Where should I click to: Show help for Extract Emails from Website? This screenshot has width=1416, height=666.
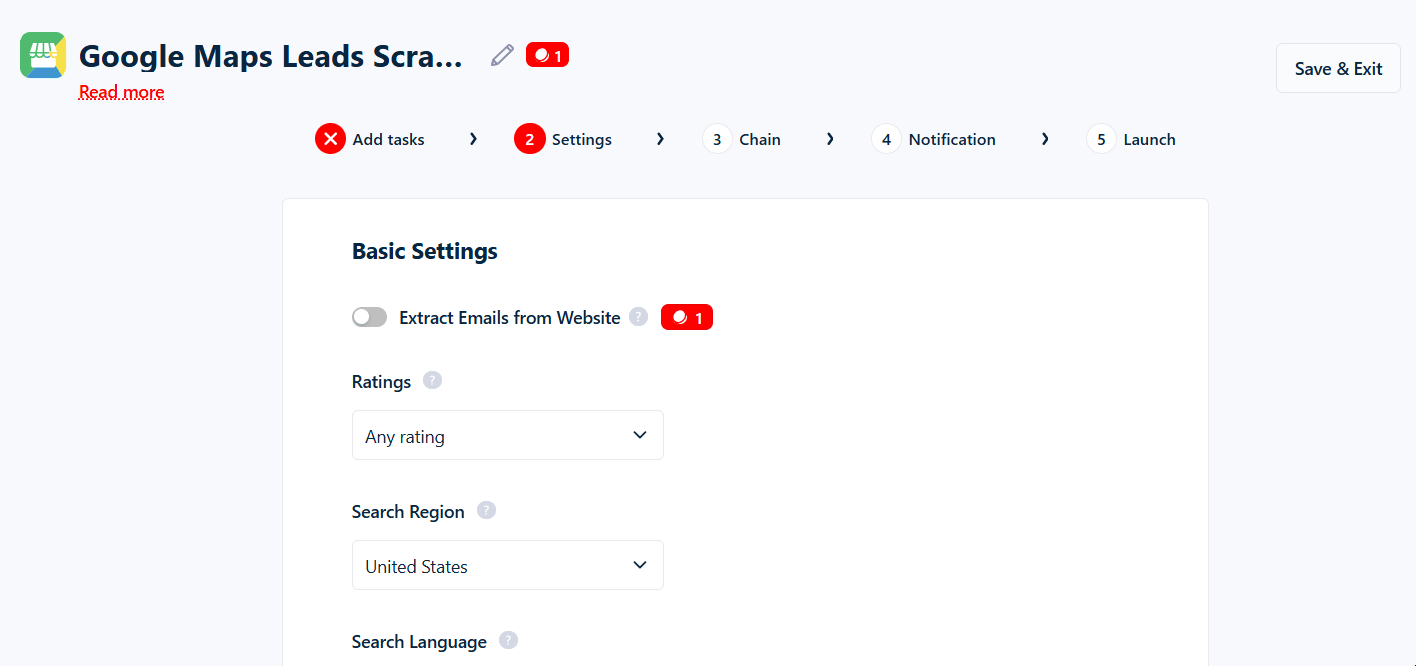tap(639, 317)
